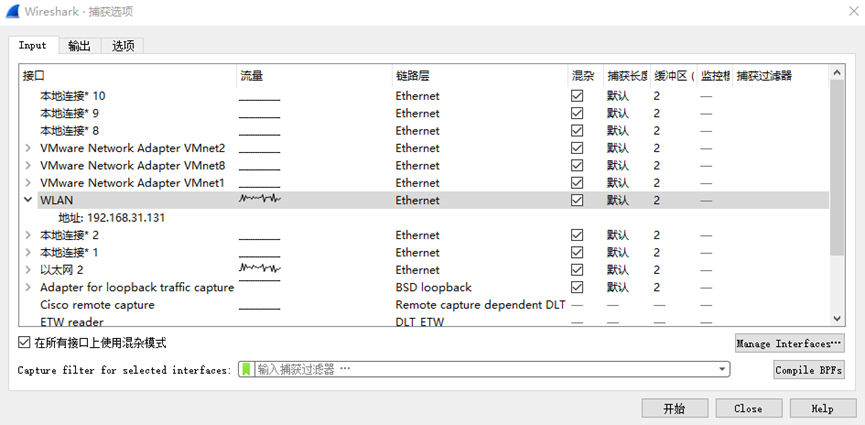The height and width of the screenshot is (425, 865).
Task: Expand VMware Network Adapter VMnet2 row
Action: 28,148
